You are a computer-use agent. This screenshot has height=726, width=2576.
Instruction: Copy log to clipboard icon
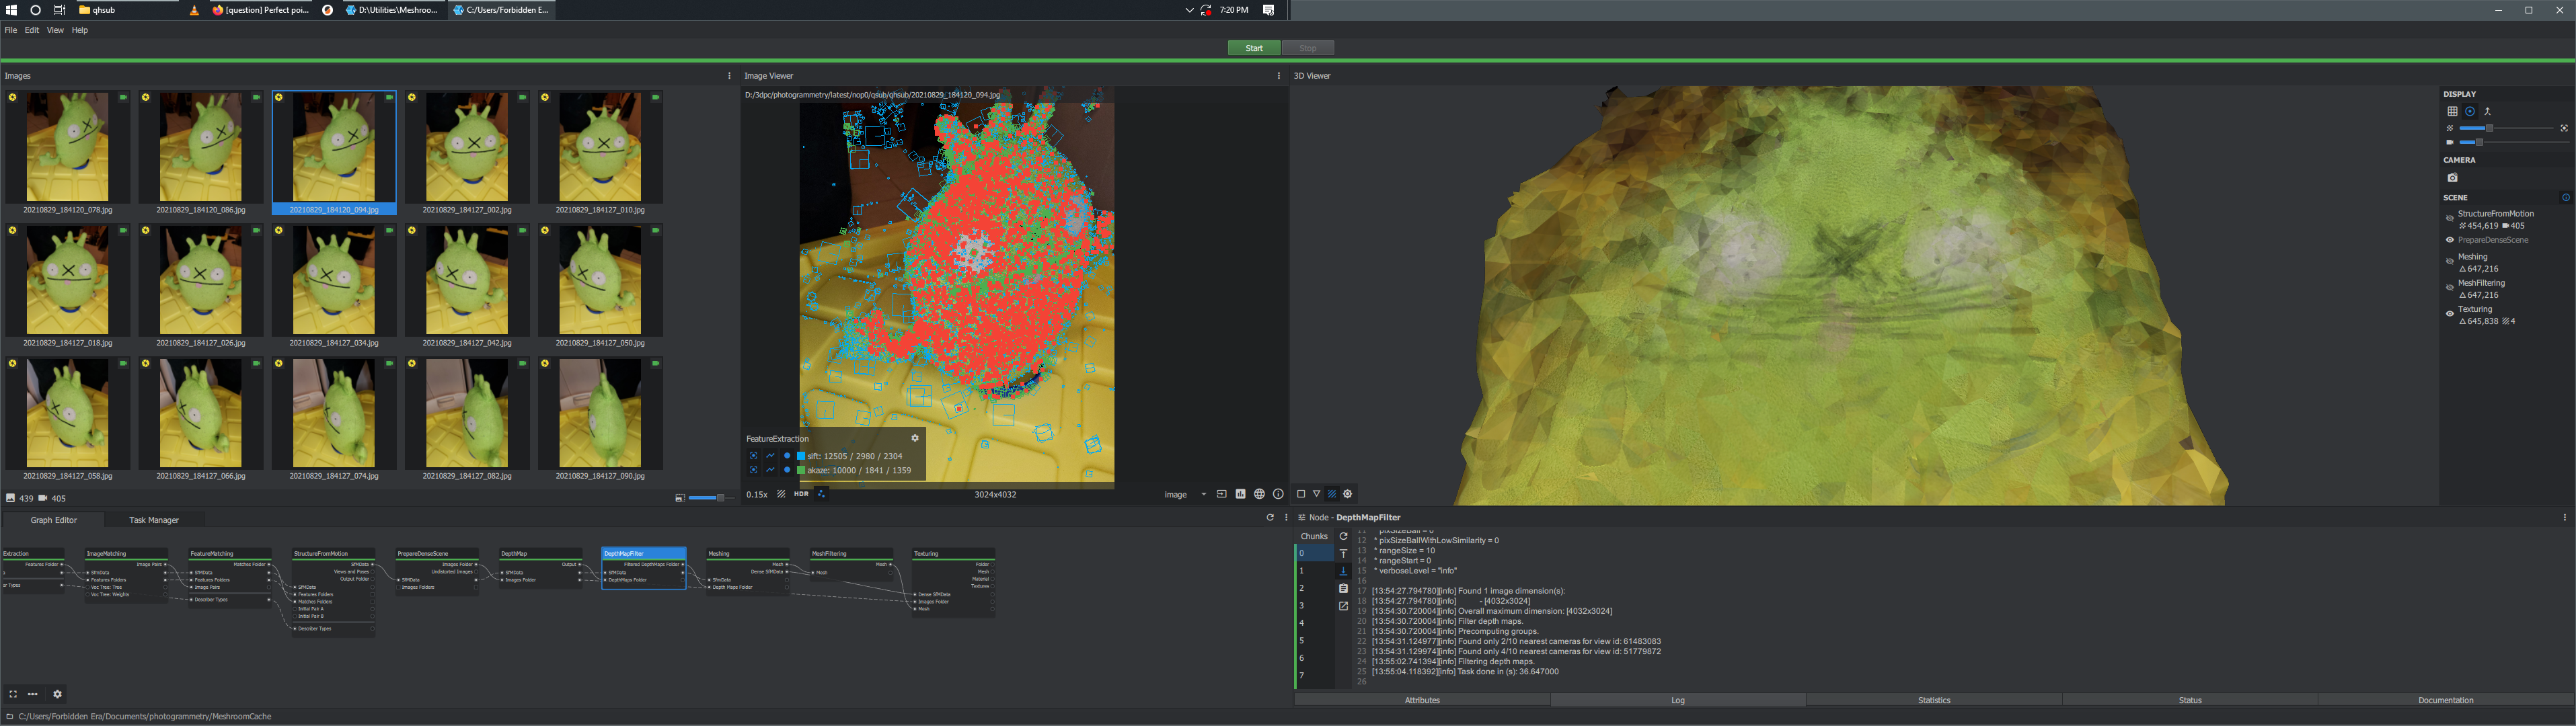pos(1343,588)
